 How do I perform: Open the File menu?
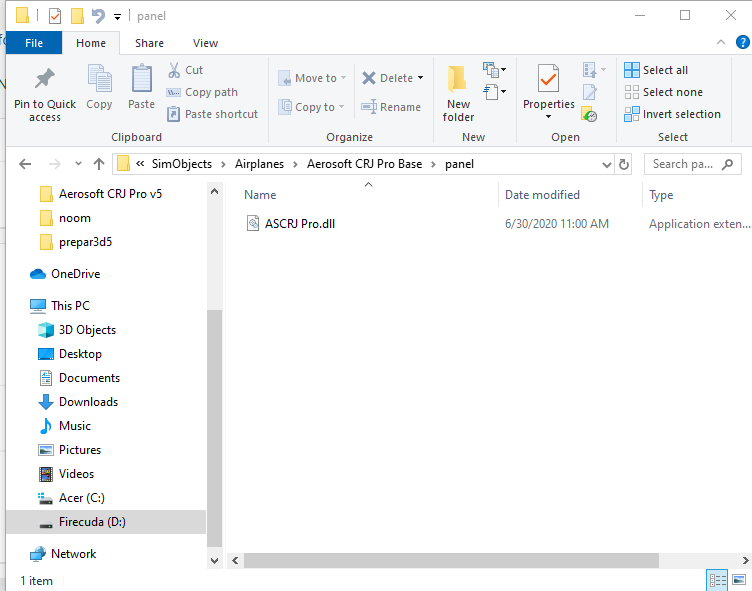tap(34, 43)
